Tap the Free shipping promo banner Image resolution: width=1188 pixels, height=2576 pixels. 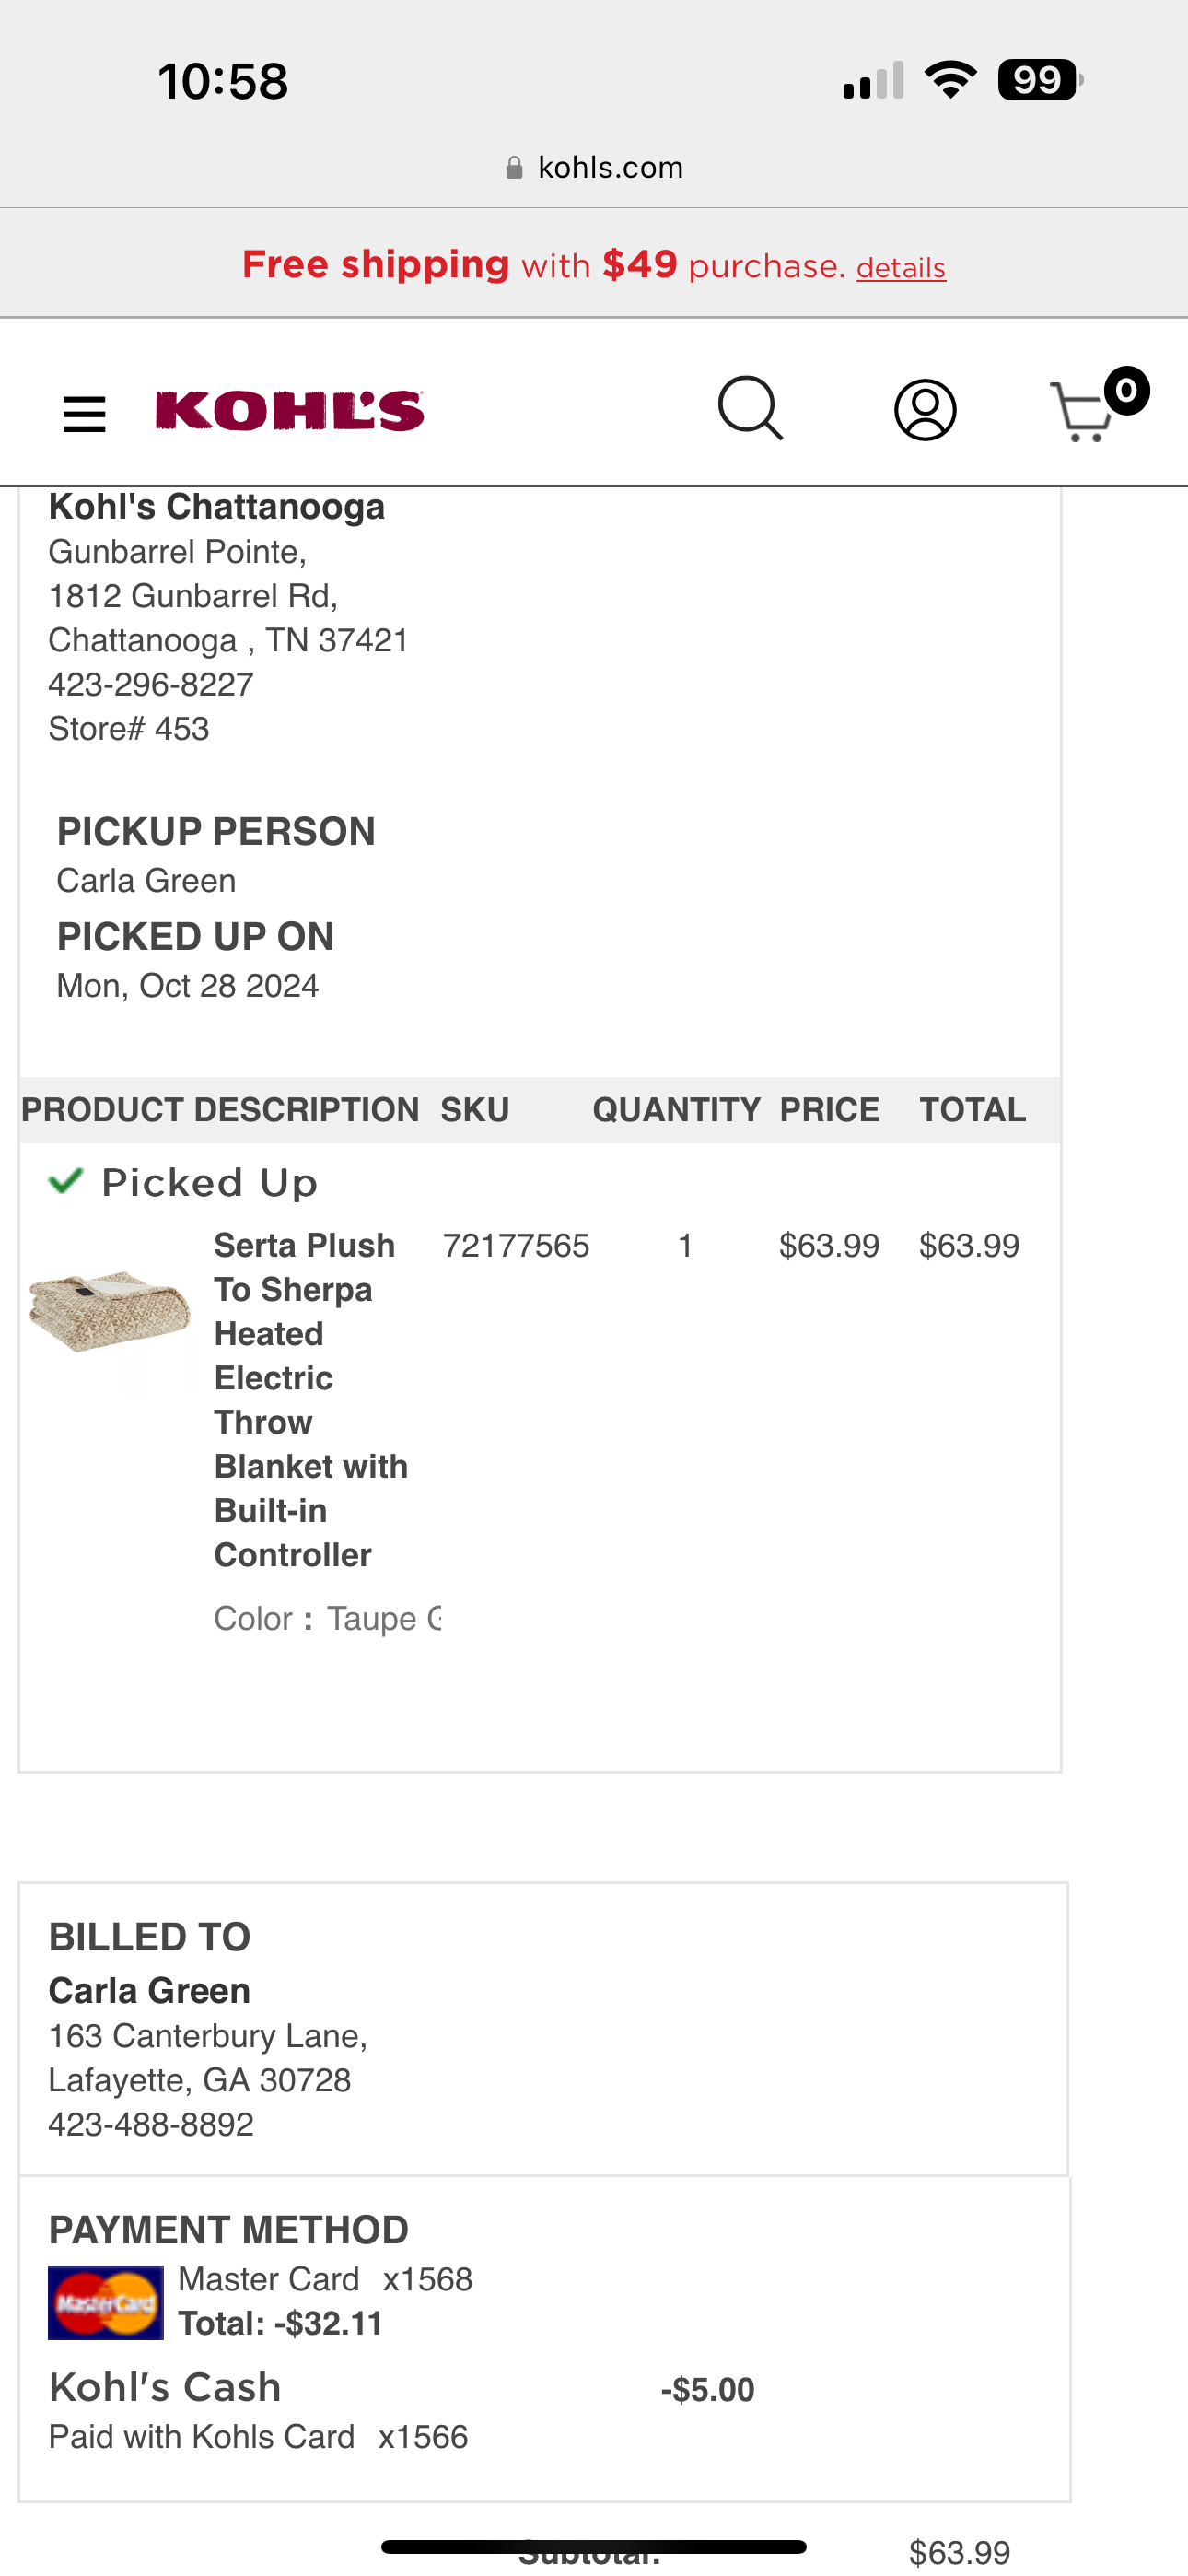coord(594,265)
